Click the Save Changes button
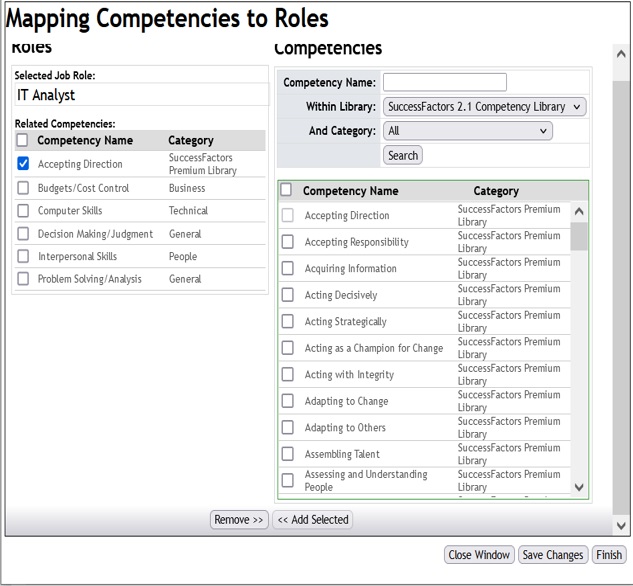 click(x=553, y=555)
